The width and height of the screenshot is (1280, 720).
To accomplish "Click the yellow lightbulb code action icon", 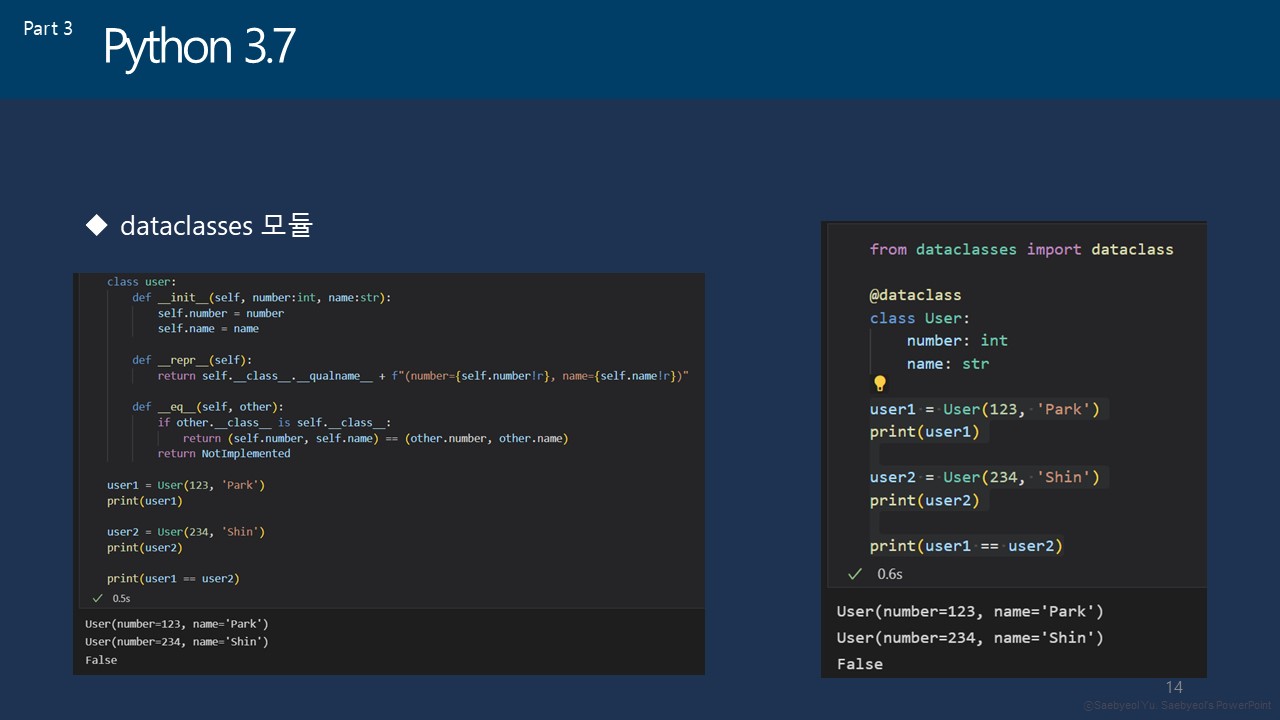I will 880,383.
